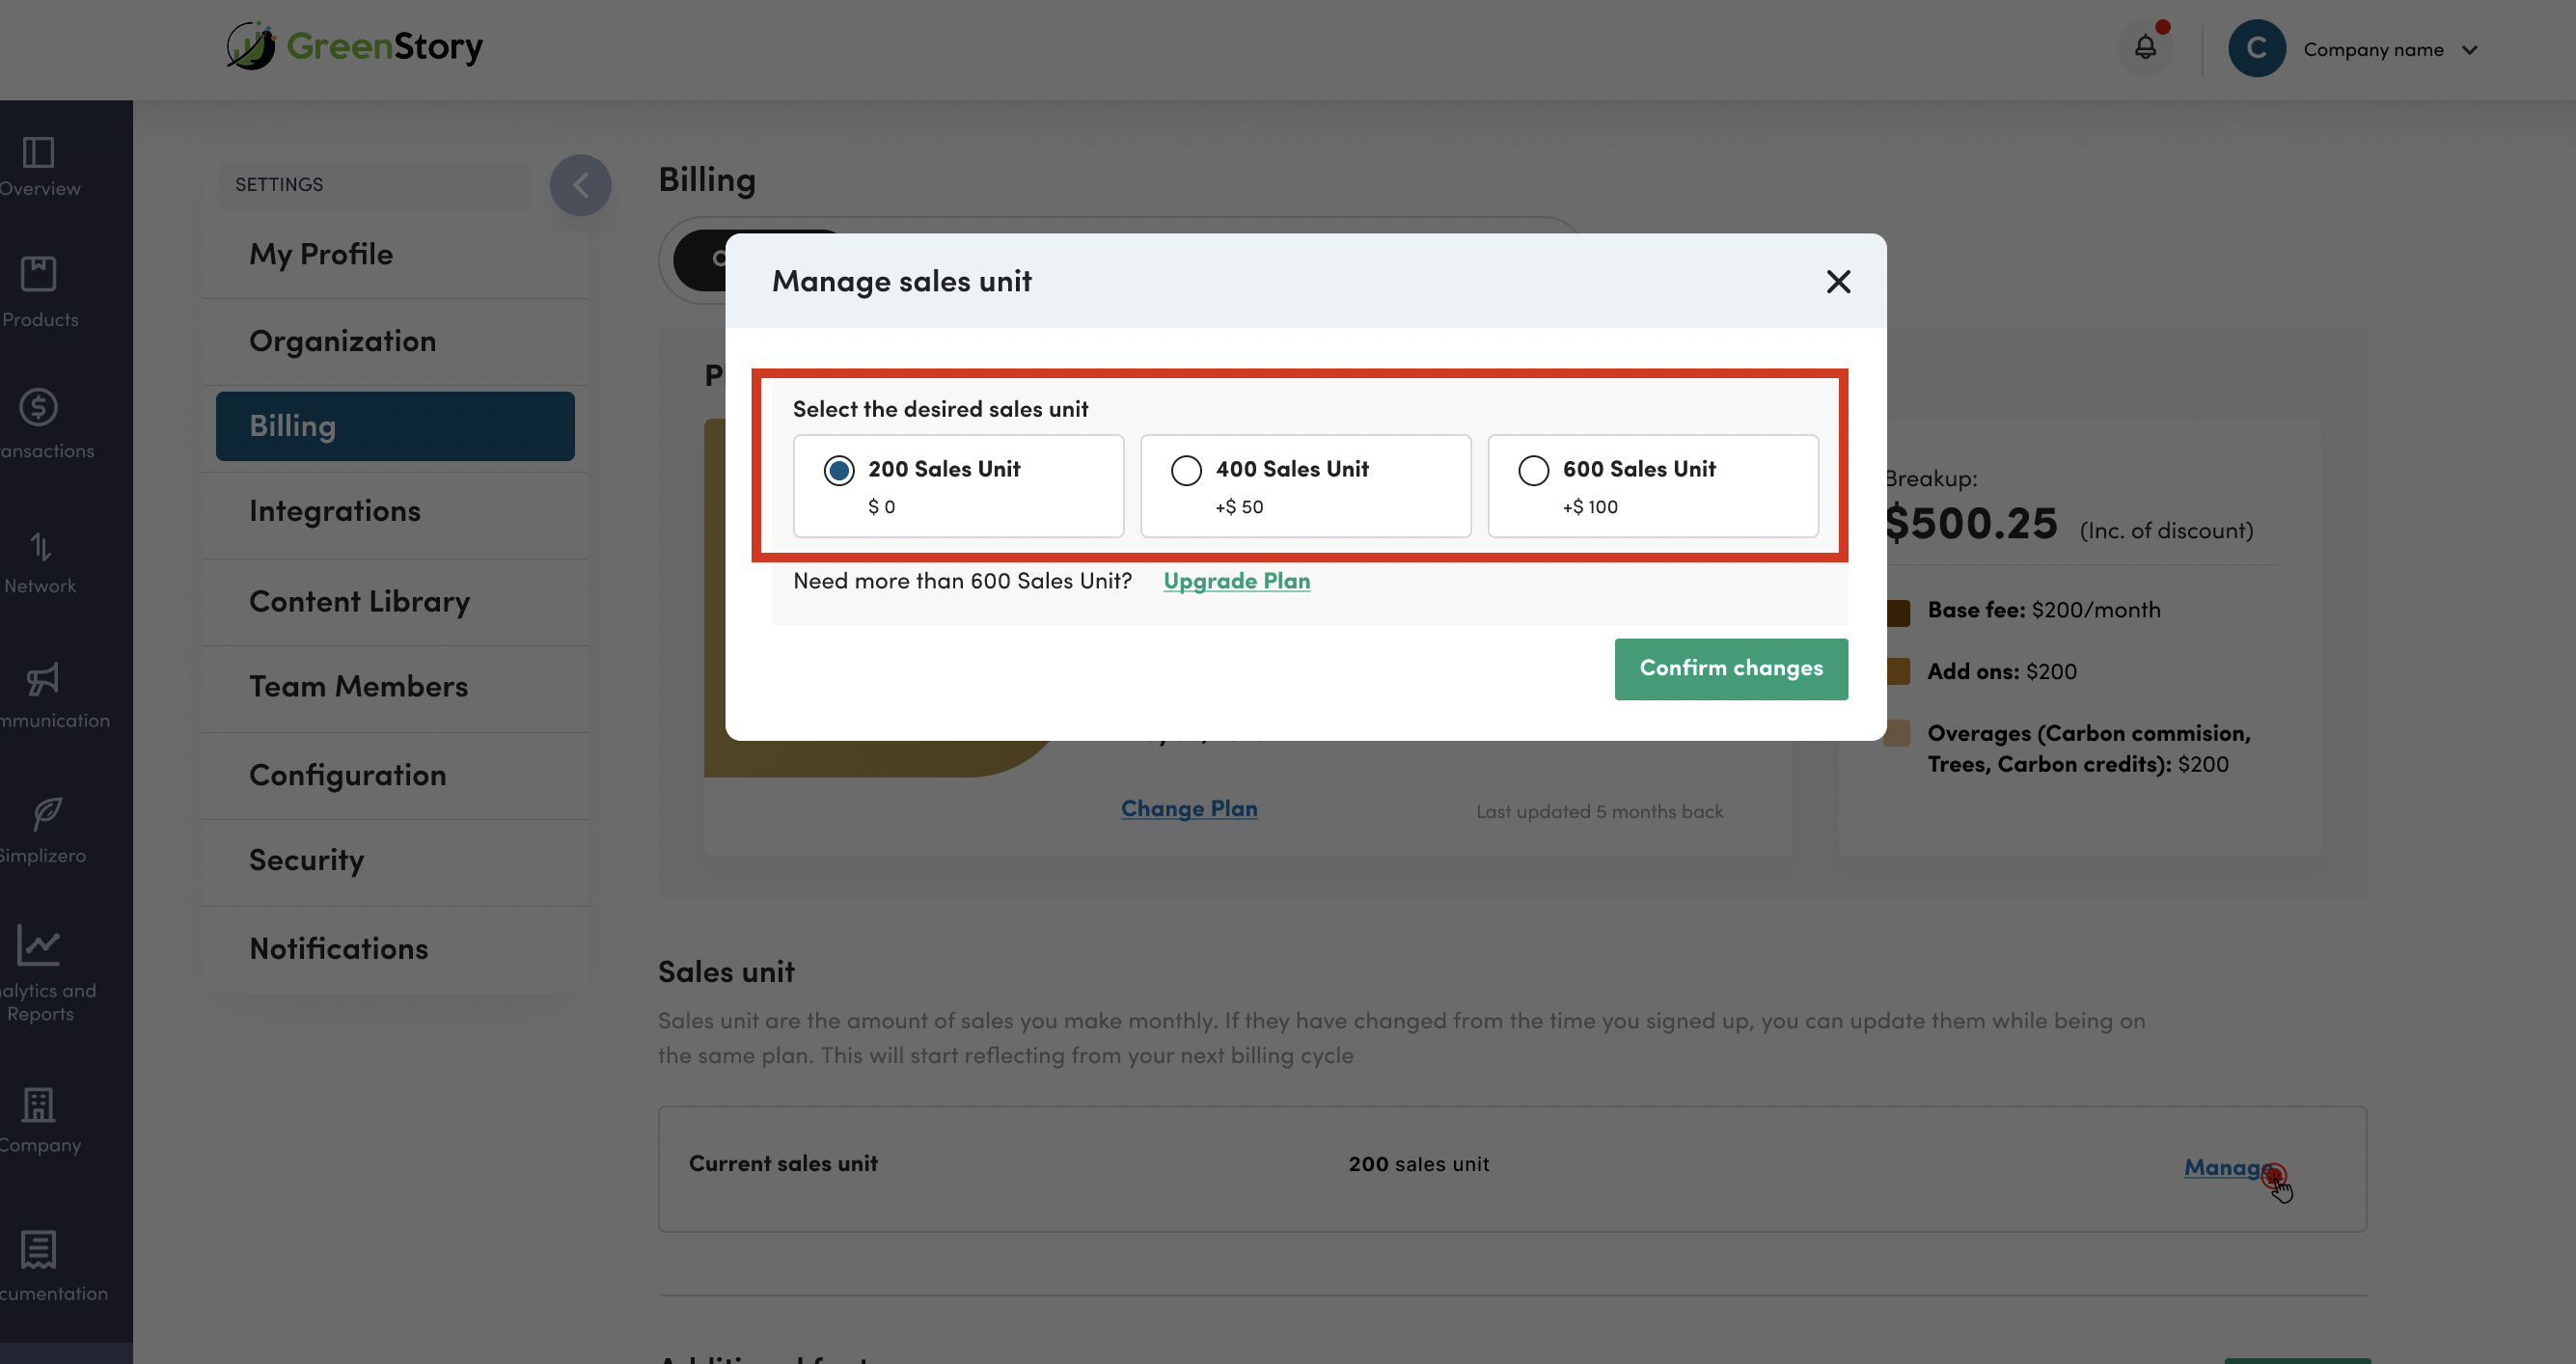Image resolution: width=2576 pixels, height=1364 pixels.
Task: Click the Overview sidebar icon
Action: click(38, 153)
